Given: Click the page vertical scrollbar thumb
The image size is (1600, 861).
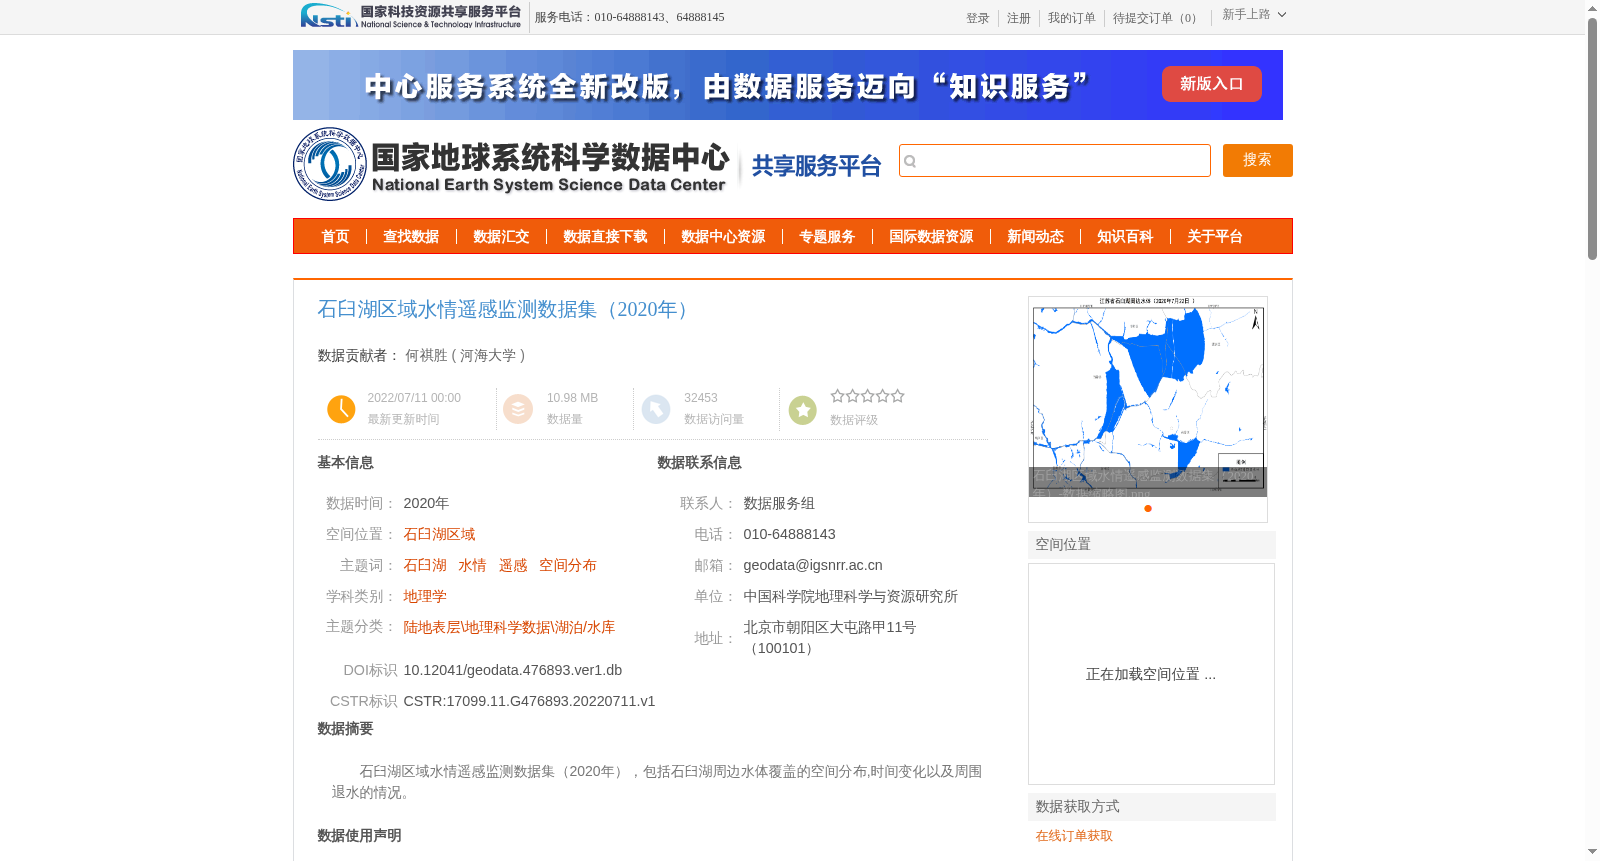Looking at the screenshot, I should [1592, 138].
